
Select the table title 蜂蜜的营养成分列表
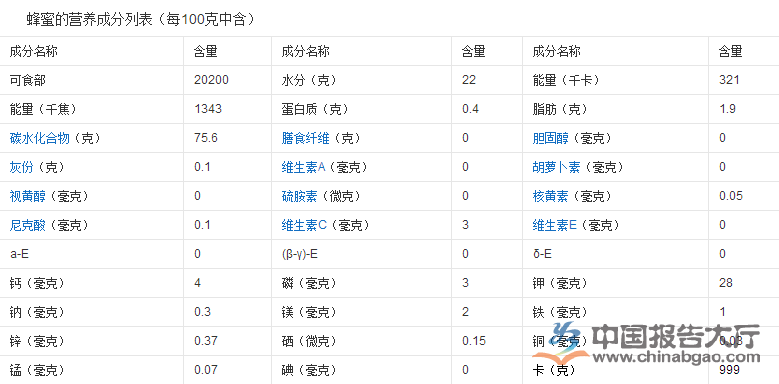[89, 19]
